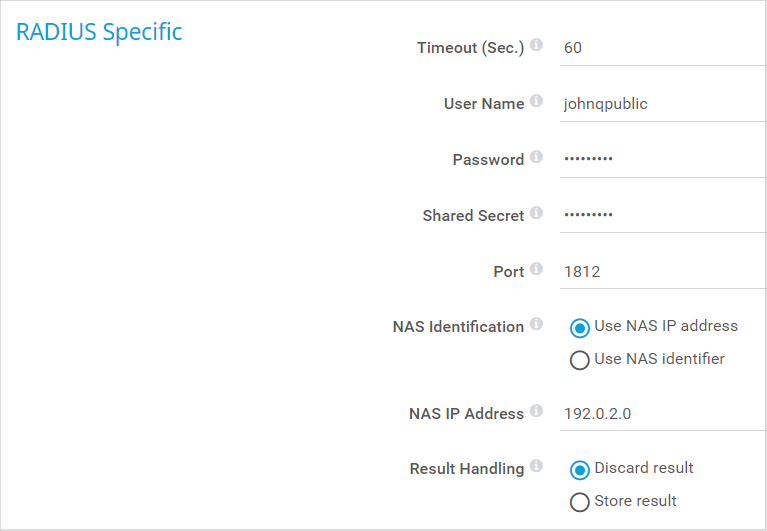This screenshot has height=531, width=767.
Task: Edit the NAS IP Address field 192.0.2.0
Action: (x=663, y=414)
